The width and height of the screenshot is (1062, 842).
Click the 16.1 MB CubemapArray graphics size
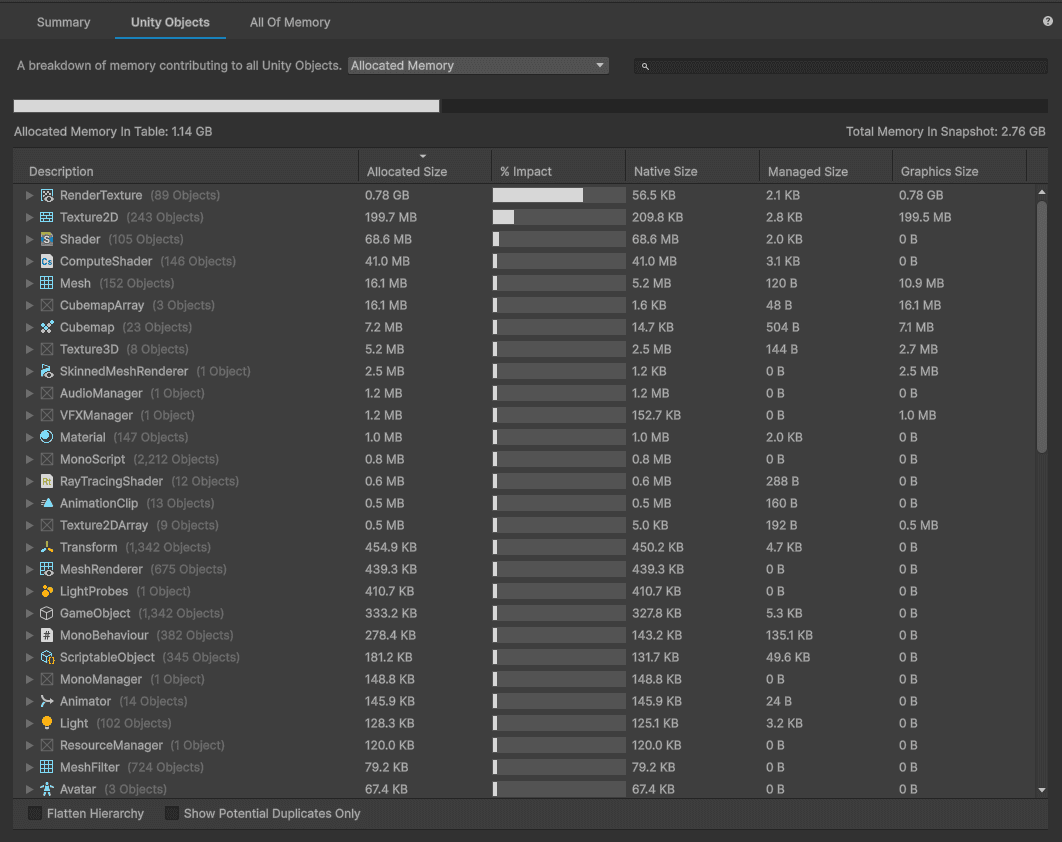pyautogui.click(x=920, y=306)
